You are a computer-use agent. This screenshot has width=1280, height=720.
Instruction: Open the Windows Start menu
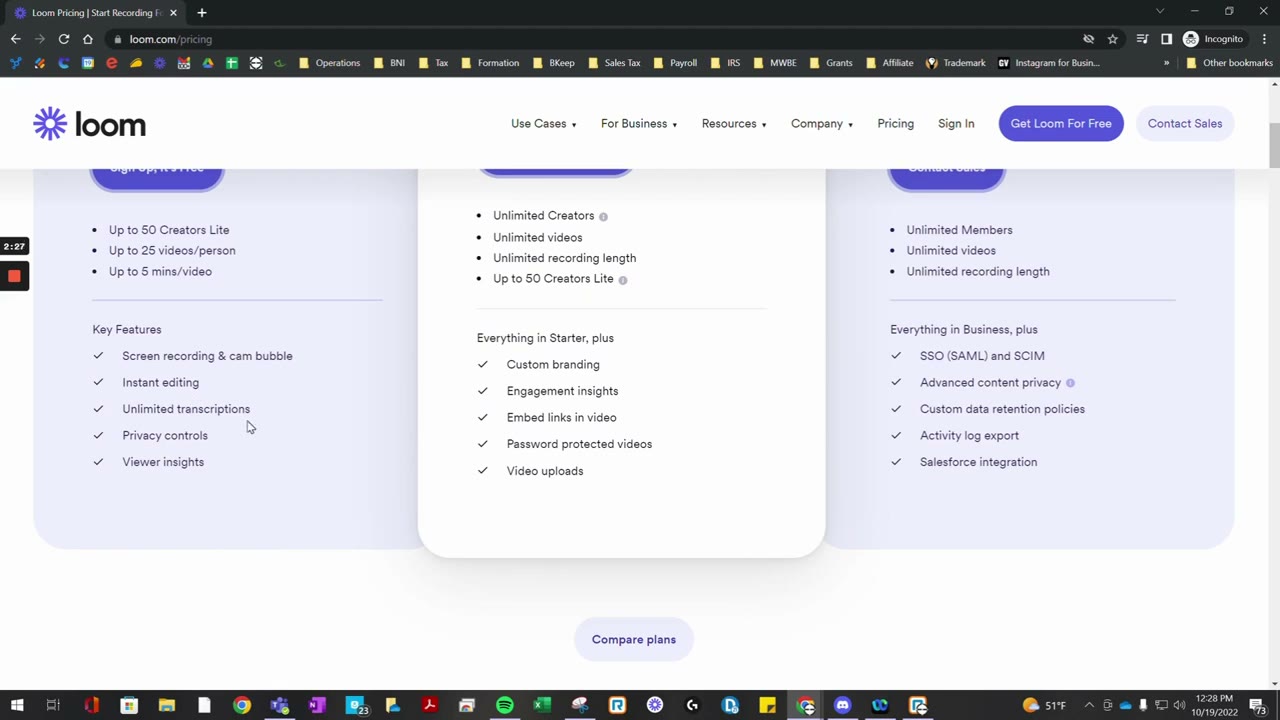(x=17, y=706)
